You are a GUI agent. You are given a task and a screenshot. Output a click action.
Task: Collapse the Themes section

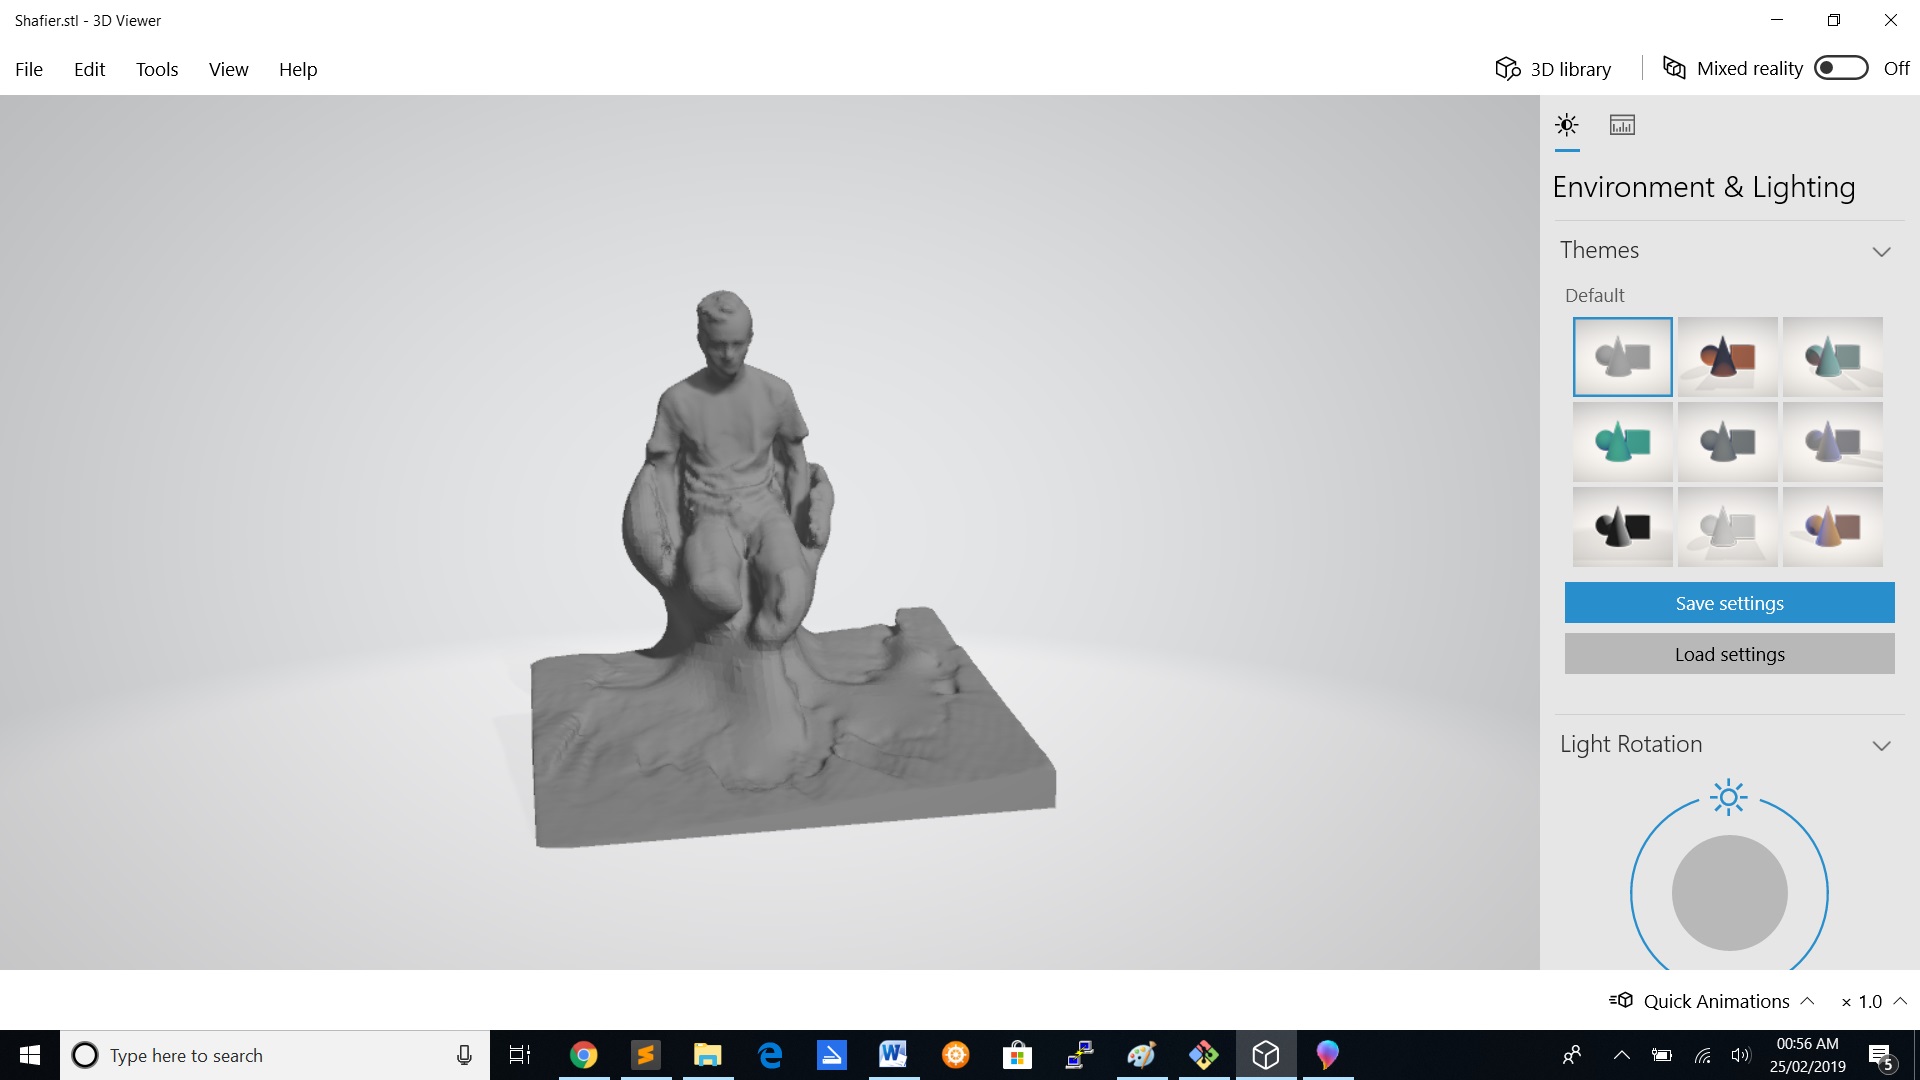1881,251
